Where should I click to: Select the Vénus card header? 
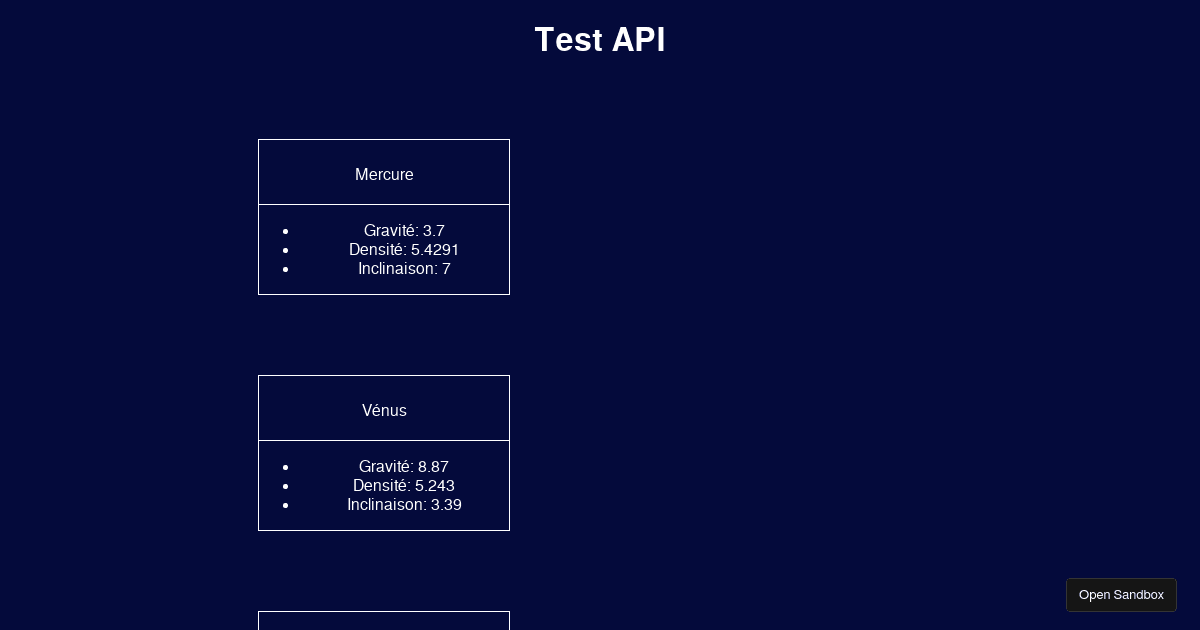(384, 408)
